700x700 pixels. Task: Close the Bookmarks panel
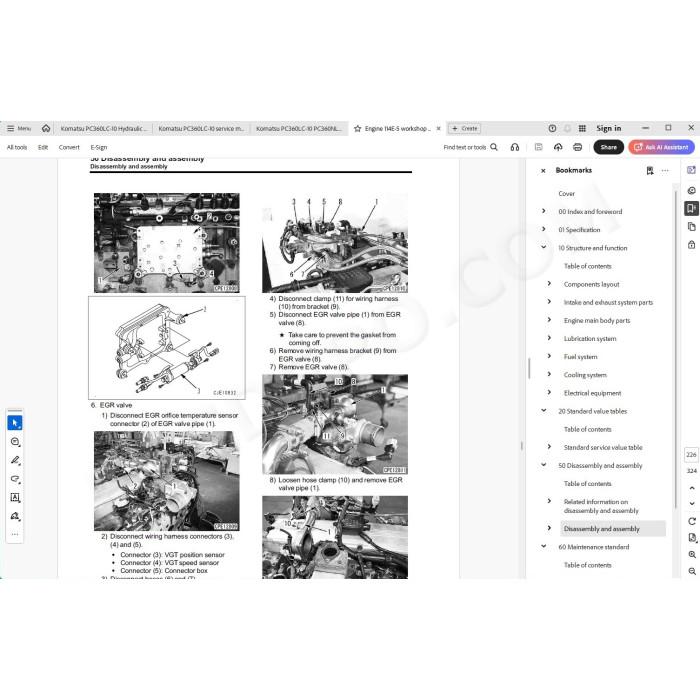click(x=543, y=171)
